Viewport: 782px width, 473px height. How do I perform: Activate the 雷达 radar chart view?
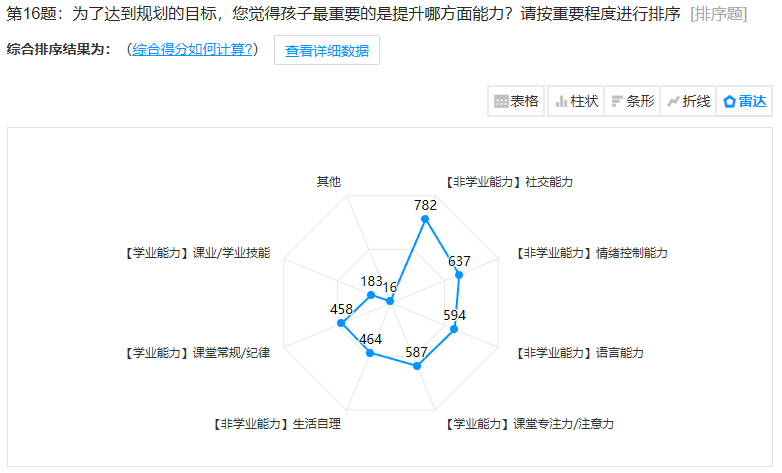pyautogui.click(x=744, y=101)
